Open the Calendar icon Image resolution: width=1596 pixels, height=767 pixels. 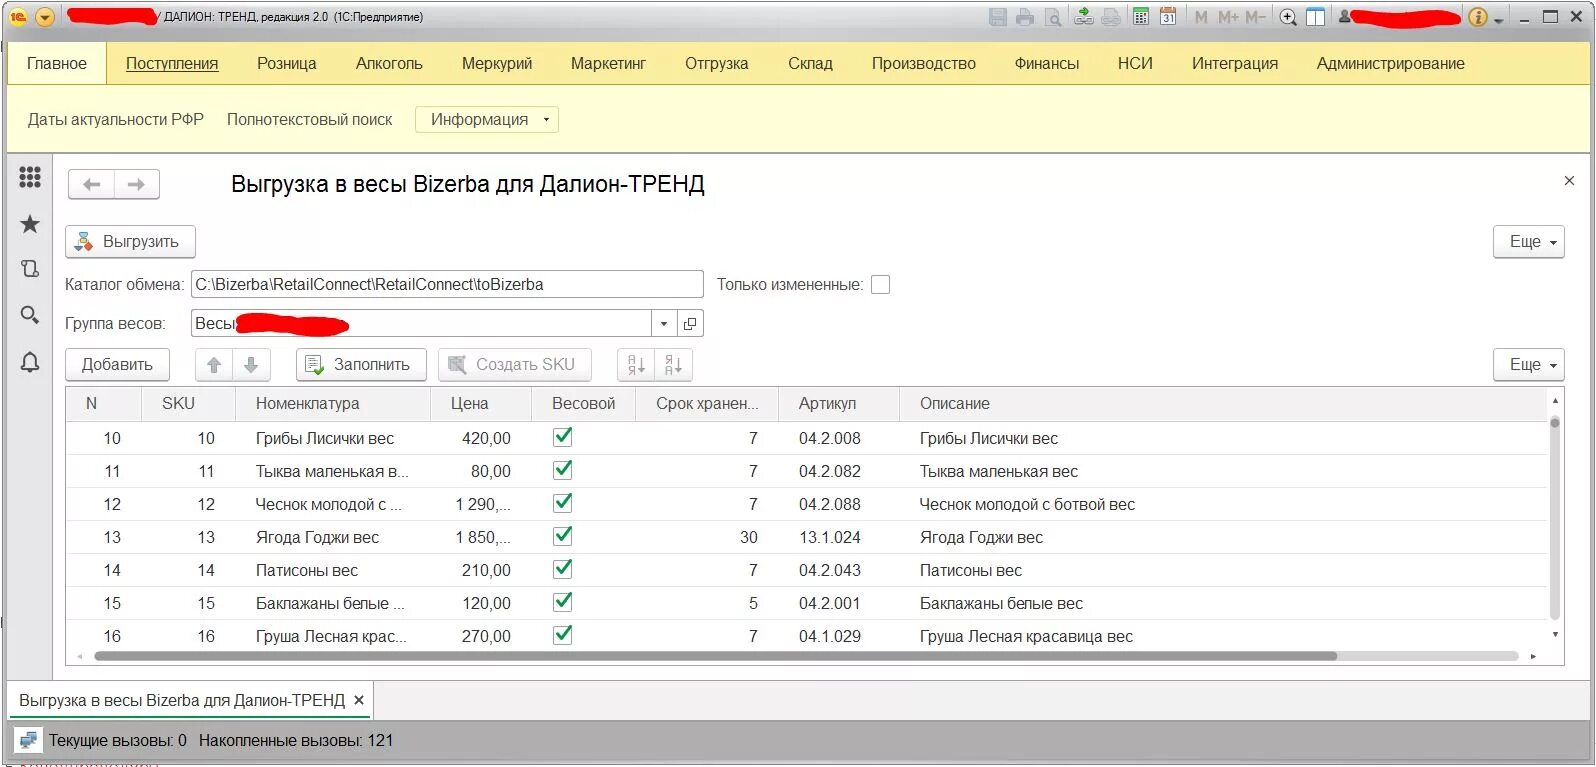coord(1168,17)
